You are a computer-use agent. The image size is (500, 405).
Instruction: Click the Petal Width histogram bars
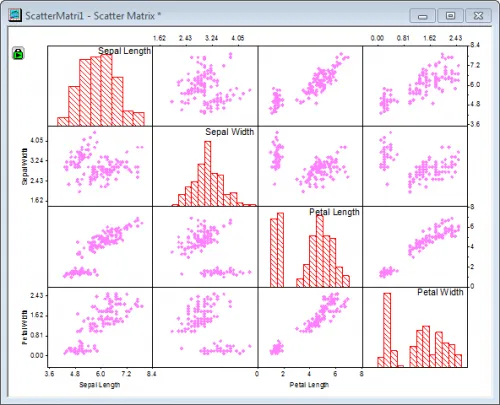[x=419, y=330]
